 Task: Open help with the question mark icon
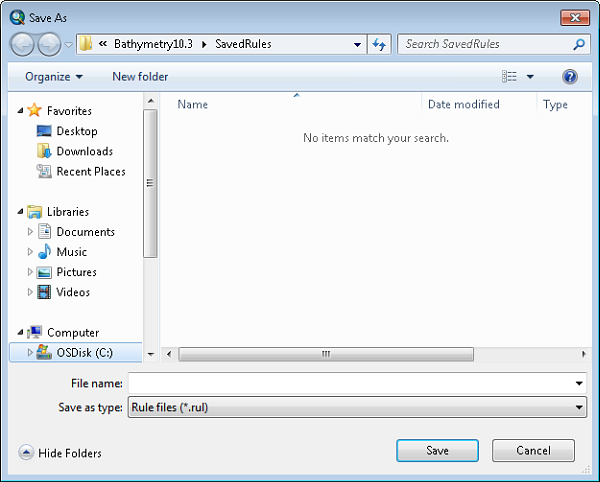point(570,77)
